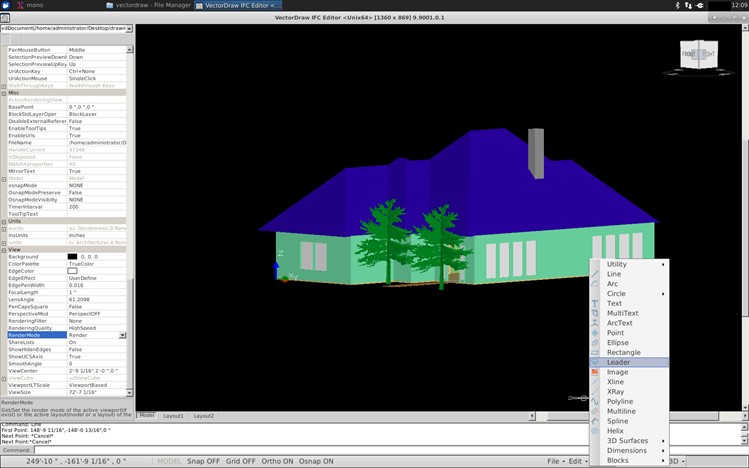The image size is (749, 468).
Task: Open the Circle submenu
Action: click(629, 294)
